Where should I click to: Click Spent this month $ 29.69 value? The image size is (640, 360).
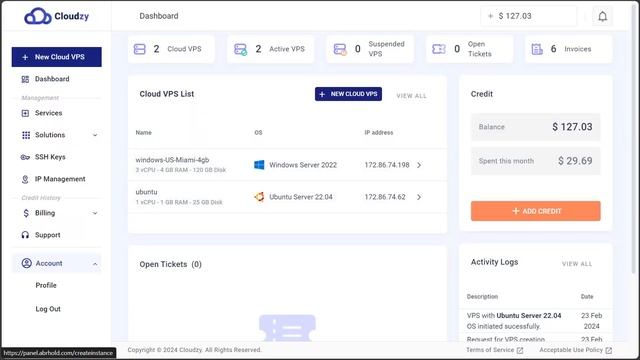coord(575,161)
